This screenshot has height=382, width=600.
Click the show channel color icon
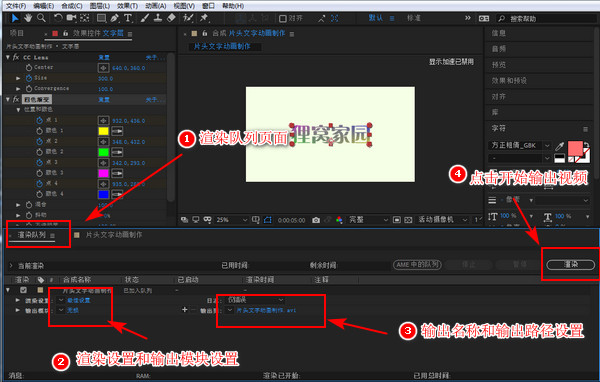point(339,220)
